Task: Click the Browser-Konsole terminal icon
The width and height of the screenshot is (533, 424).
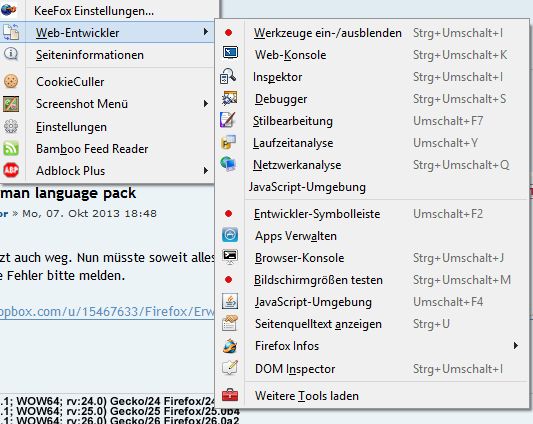Action: [x=230, y=257]
